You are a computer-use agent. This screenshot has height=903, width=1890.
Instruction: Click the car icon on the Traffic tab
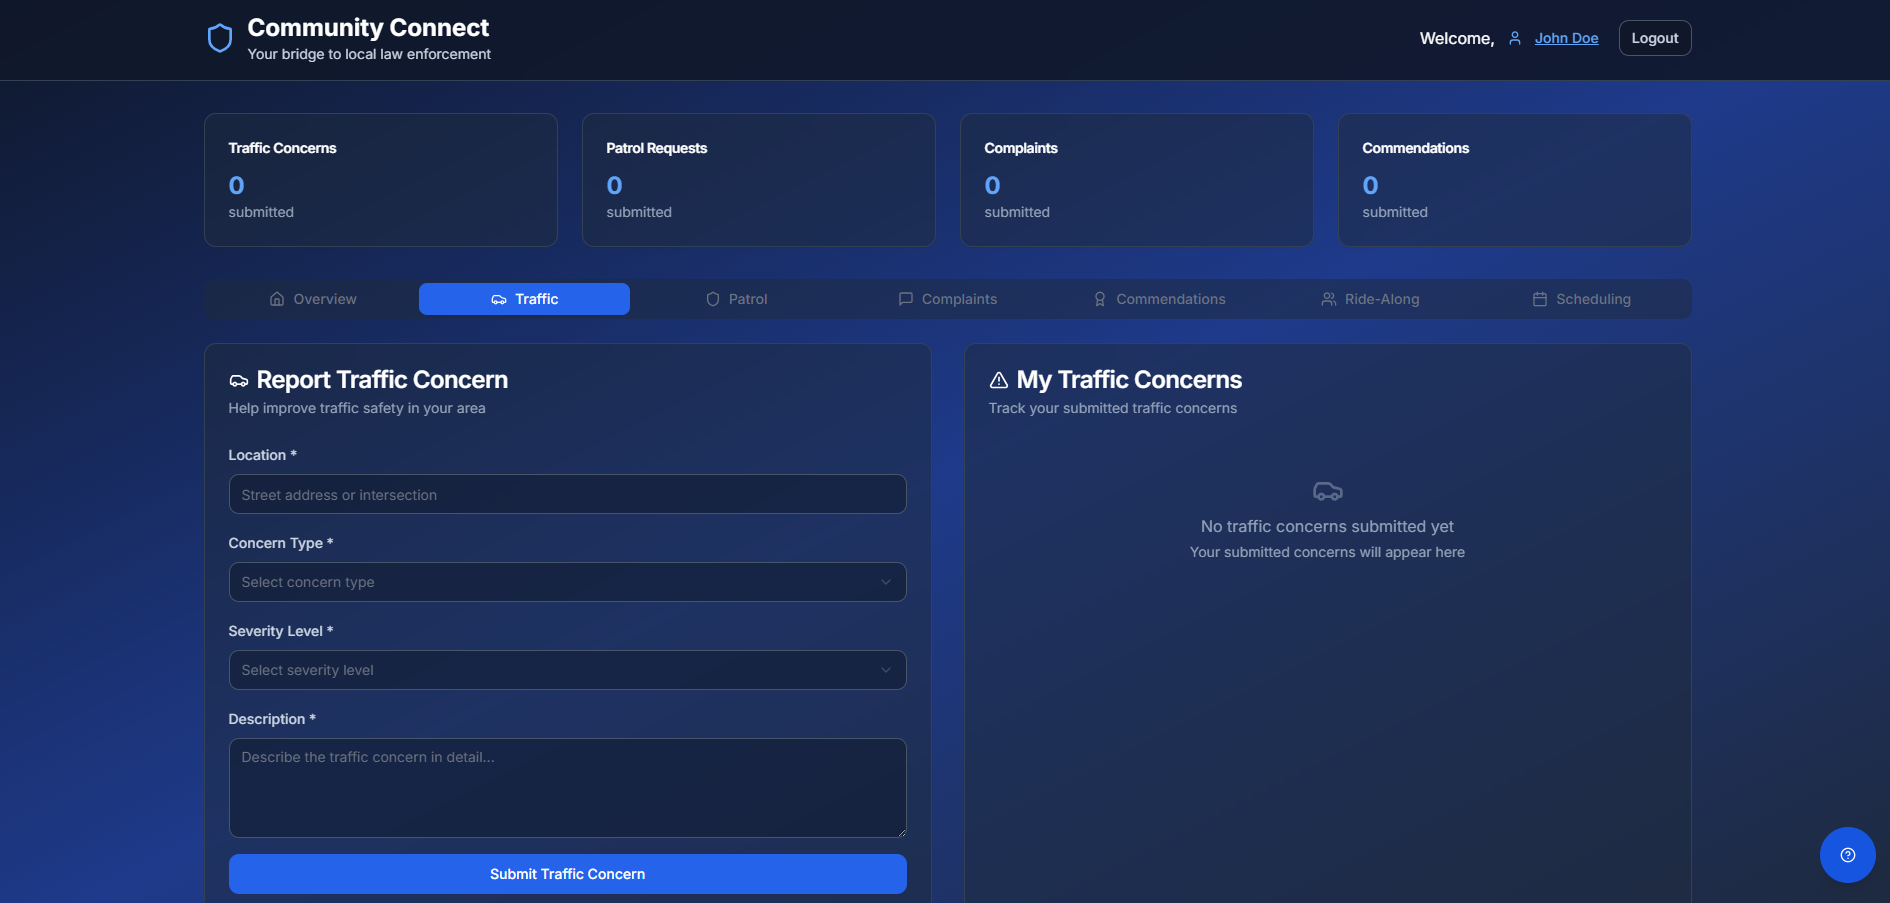click(x=498, y=299)
